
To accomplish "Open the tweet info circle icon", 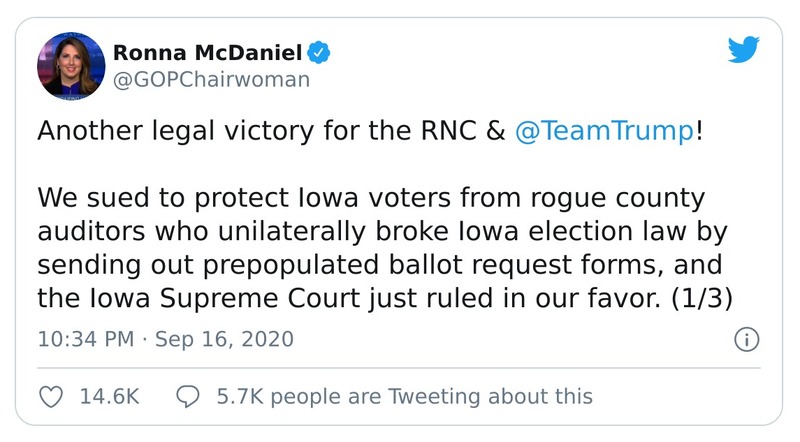I will pyautogui.click(x=746, y=340).
